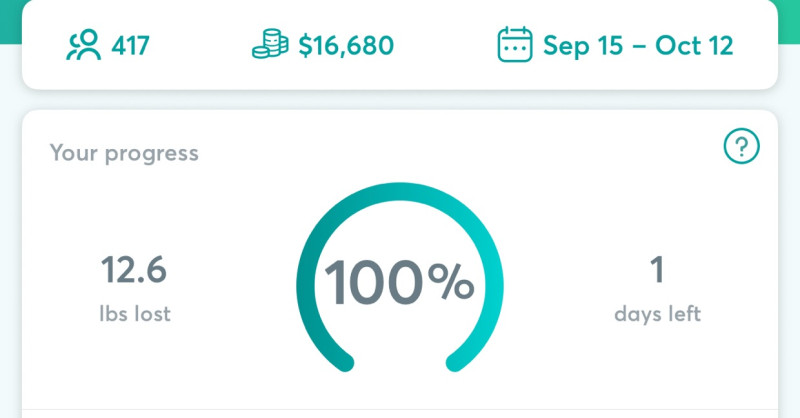Tap the percent sign in the ring
This screenshot has height=418, width=800.
[451, 283]
